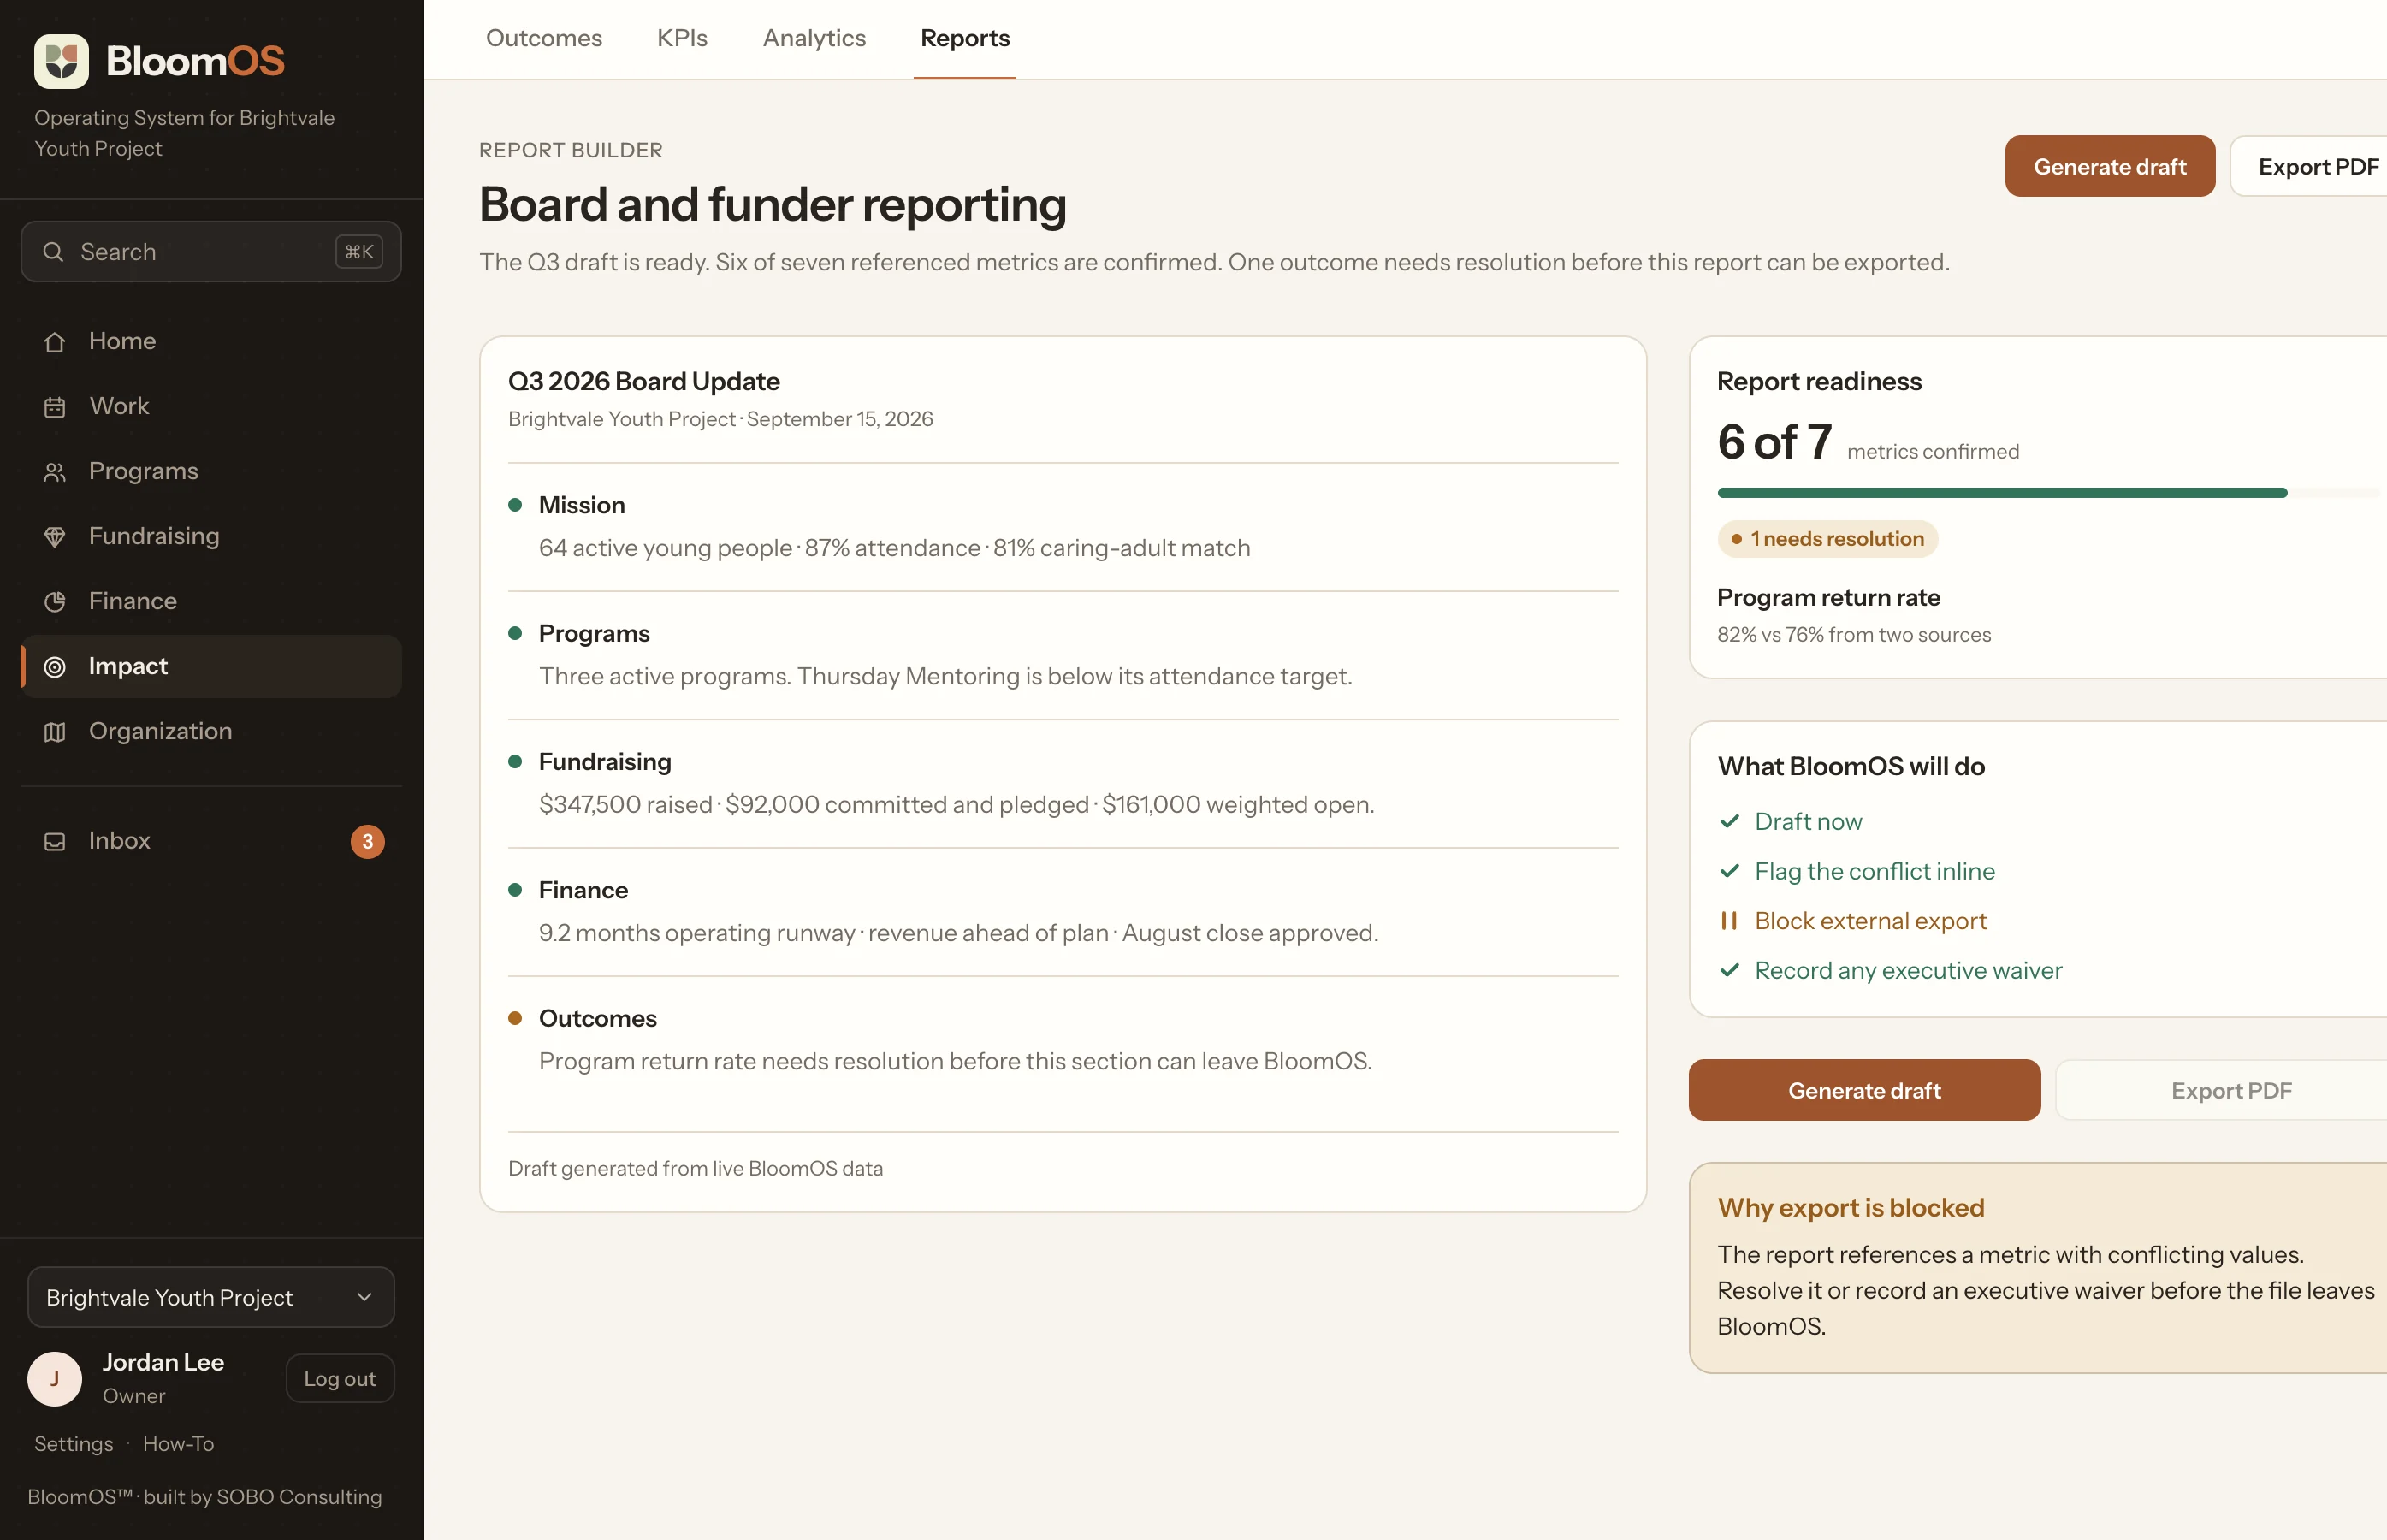Click the Finance section heading in report
Image resolution: width=2387 pixels, height=1540 pixels.
[x=583, y=891]
